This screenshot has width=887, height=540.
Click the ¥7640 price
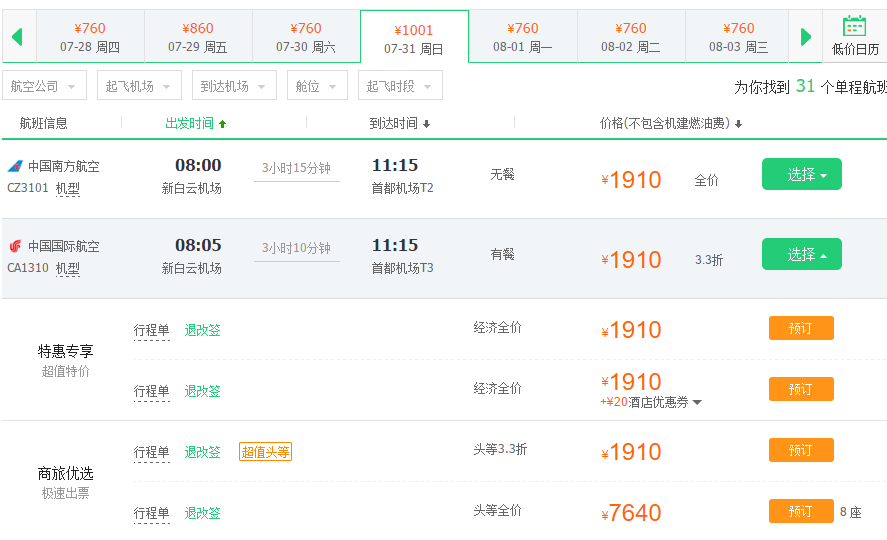click(631, 513)
